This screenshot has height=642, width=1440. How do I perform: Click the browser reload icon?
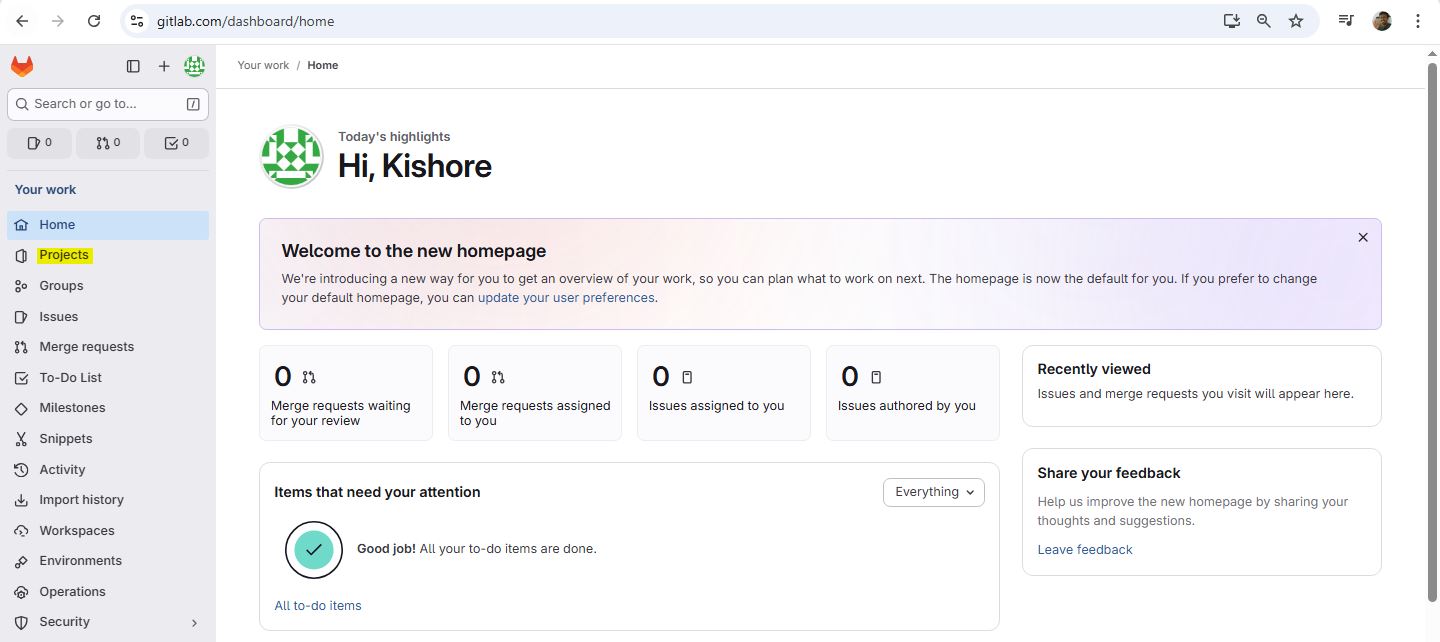click(94, 21)
